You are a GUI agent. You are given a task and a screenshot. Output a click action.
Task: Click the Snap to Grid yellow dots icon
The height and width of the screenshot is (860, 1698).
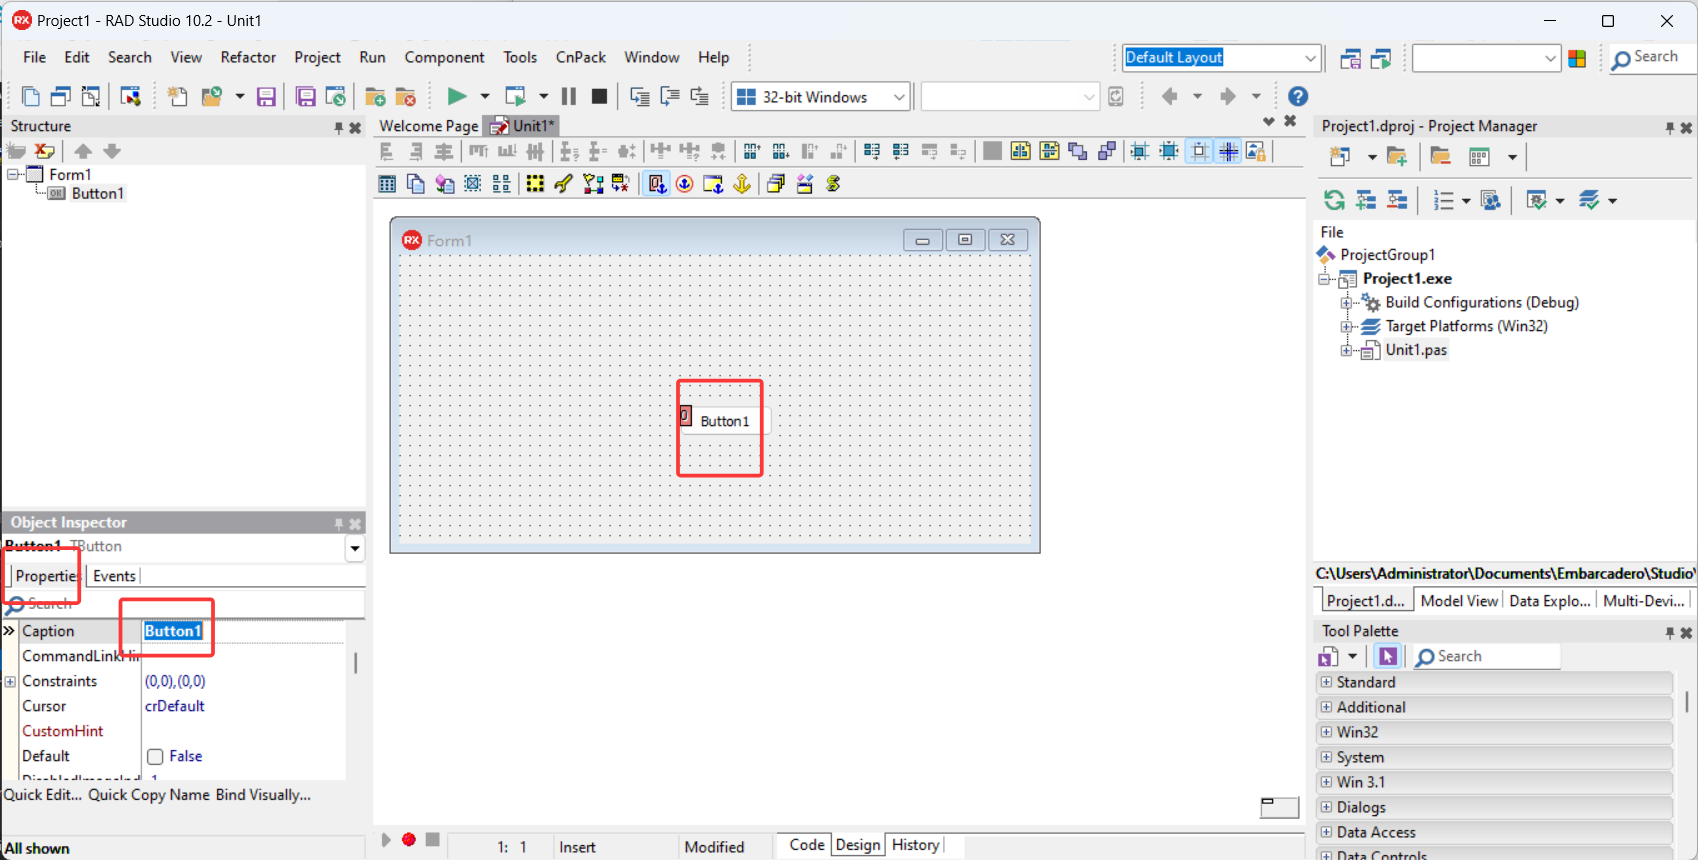(x=535, y=184)
